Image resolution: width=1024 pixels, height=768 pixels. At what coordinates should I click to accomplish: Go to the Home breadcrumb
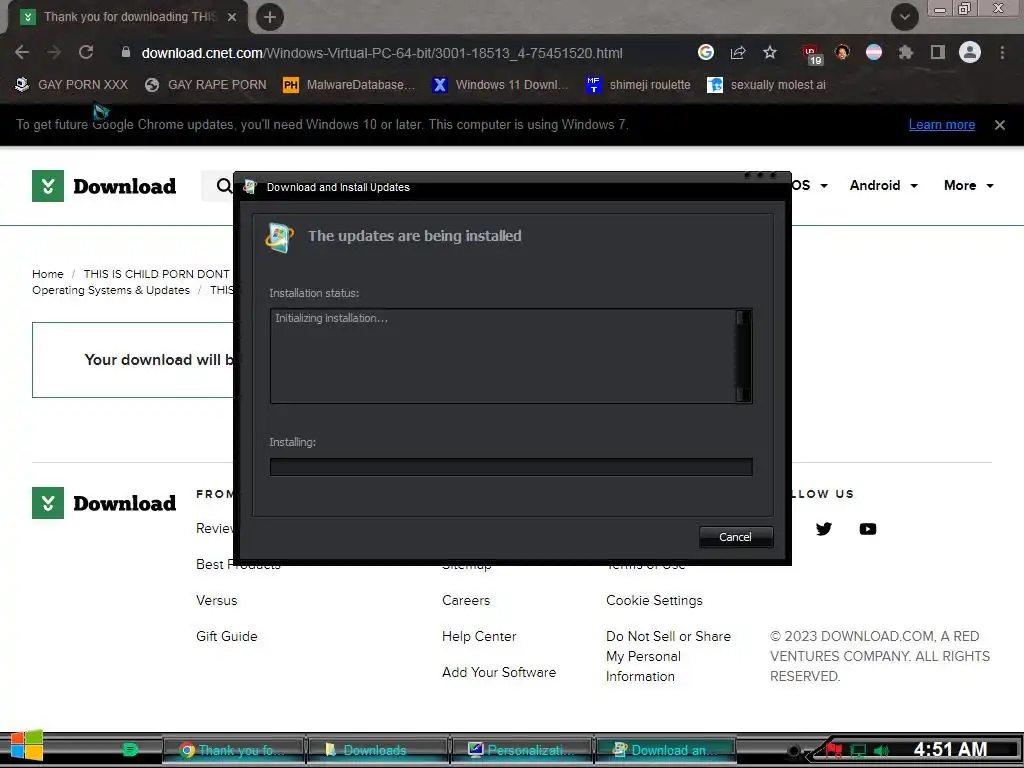(48, 274)
